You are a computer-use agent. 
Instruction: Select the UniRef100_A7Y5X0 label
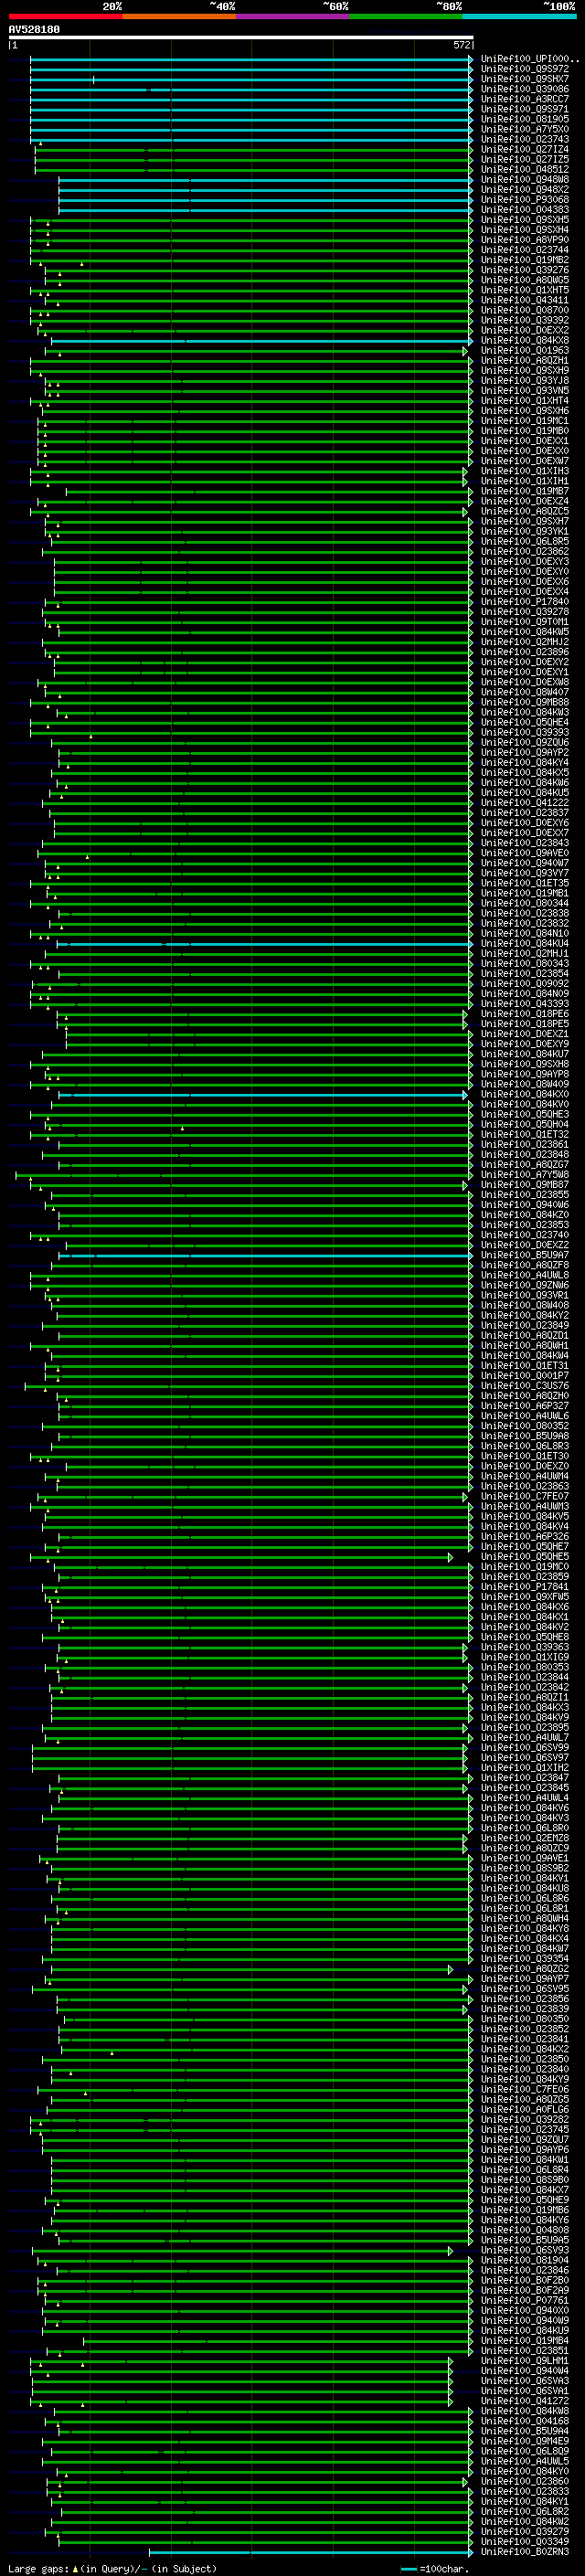525,129
